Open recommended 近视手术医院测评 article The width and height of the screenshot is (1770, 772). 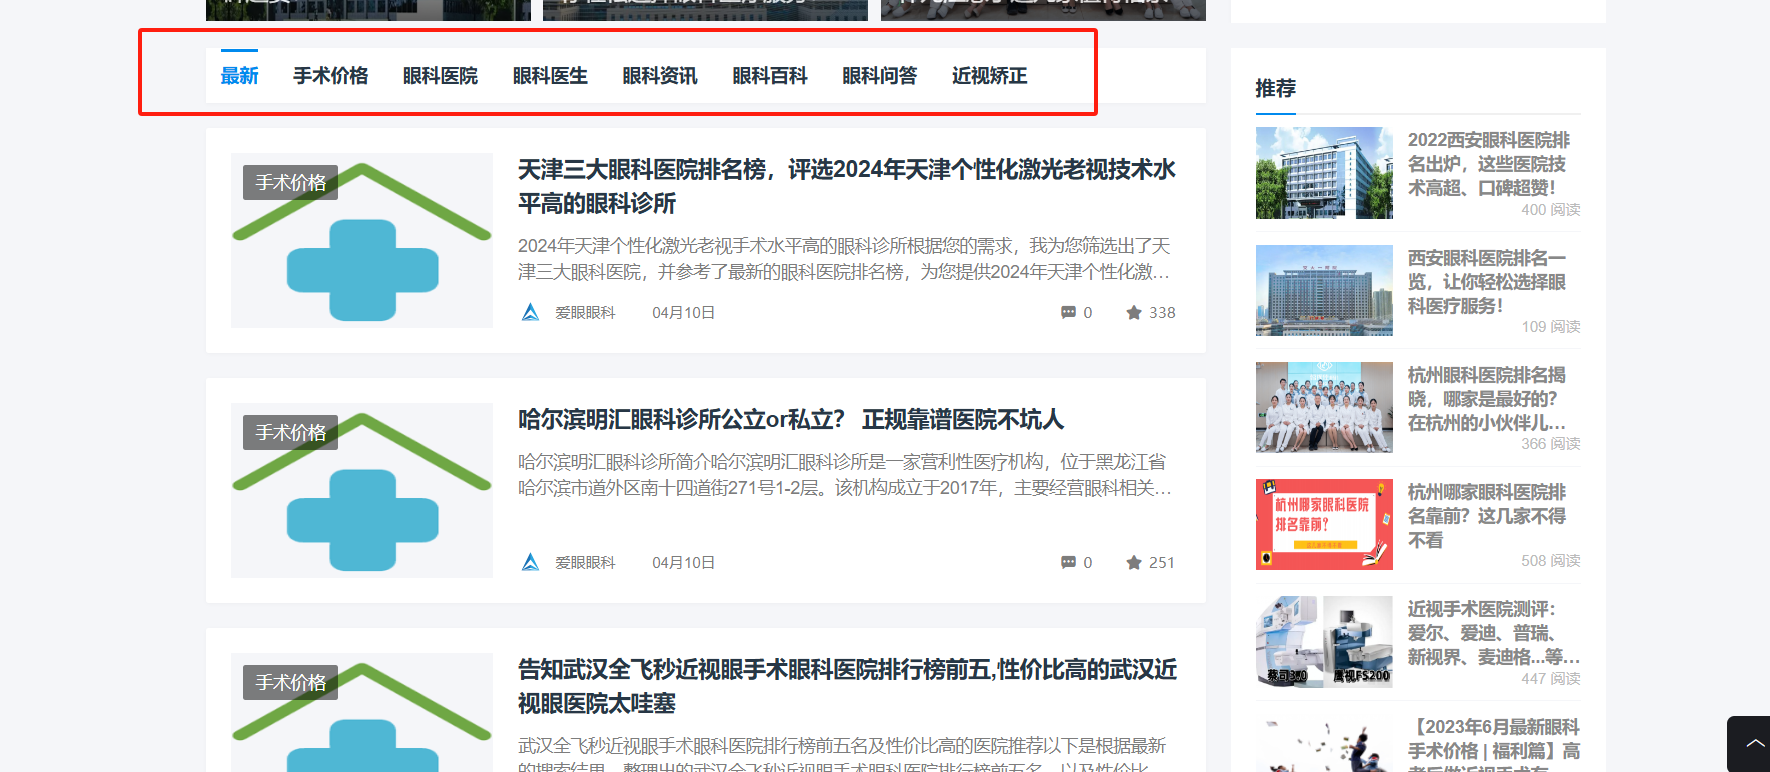pos(1494,633)
